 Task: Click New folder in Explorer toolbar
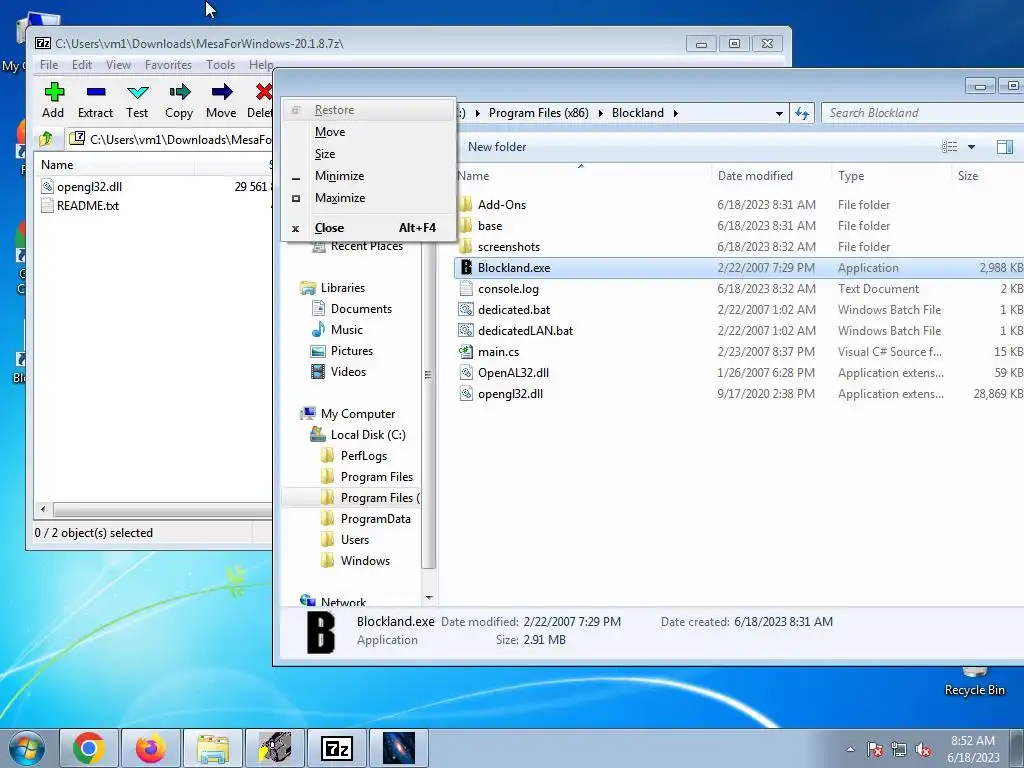(x=496, y=147)
